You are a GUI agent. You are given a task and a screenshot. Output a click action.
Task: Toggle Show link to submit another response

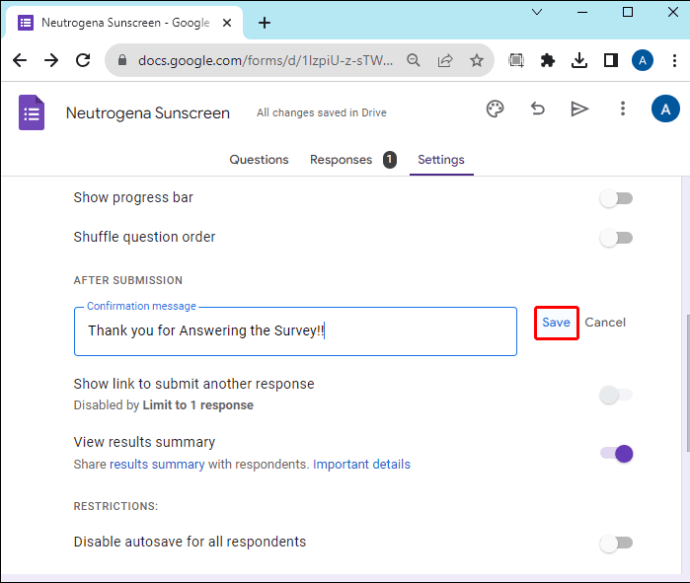pos(616,395)
